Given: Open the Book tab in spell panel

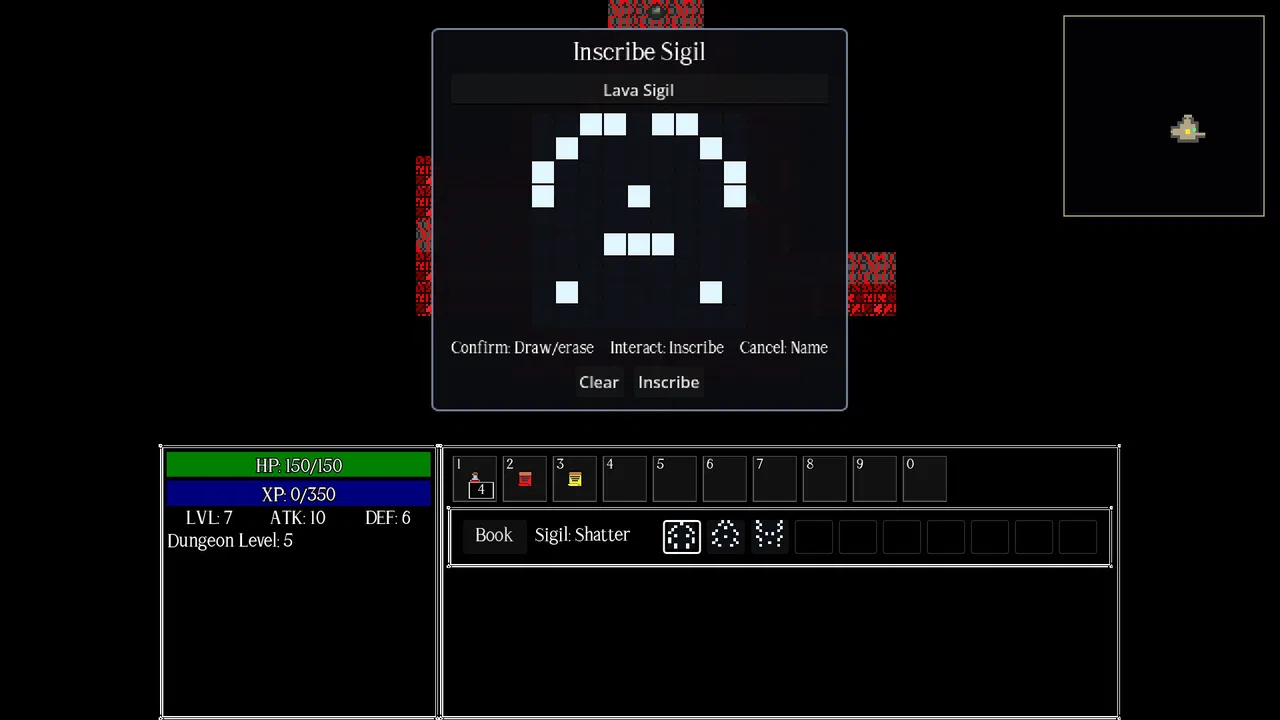Looking at the screenshot, I should pos(494,535).
